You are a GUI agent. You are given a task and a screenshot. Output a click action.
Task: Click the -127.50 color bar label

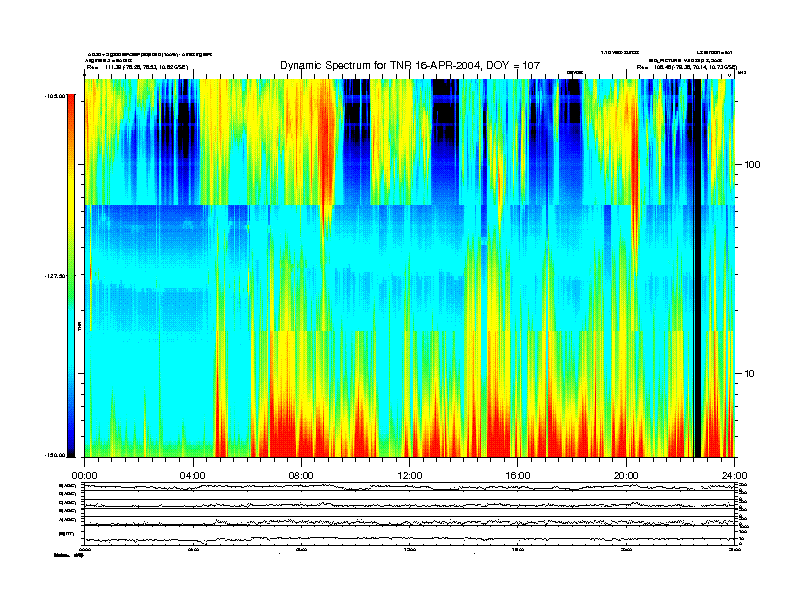pos(55,276)
